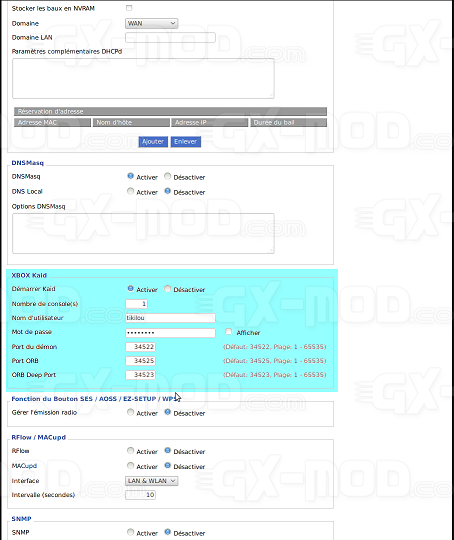454x540 pixels.
Task: Focus the Paramètres complémentaires DHCPd textarea
Action: (143, 79)
